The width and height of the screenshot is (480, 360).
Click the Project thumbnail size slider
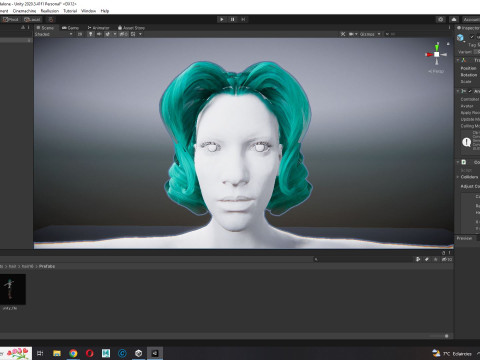click(x=438, y=336)
